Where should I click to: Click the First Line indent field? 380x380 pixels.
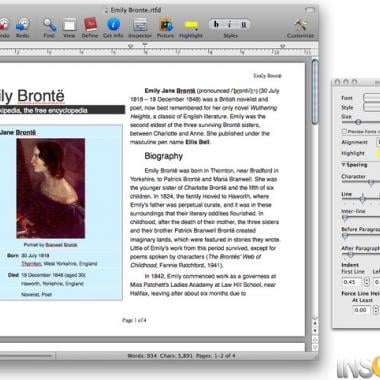[352, 282]
